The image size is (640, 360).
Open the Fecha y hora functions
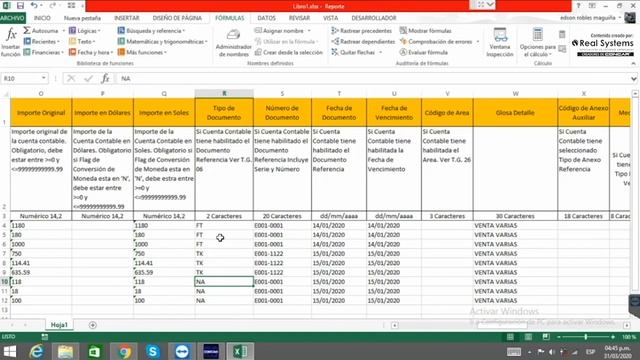(x=91, y=52)
